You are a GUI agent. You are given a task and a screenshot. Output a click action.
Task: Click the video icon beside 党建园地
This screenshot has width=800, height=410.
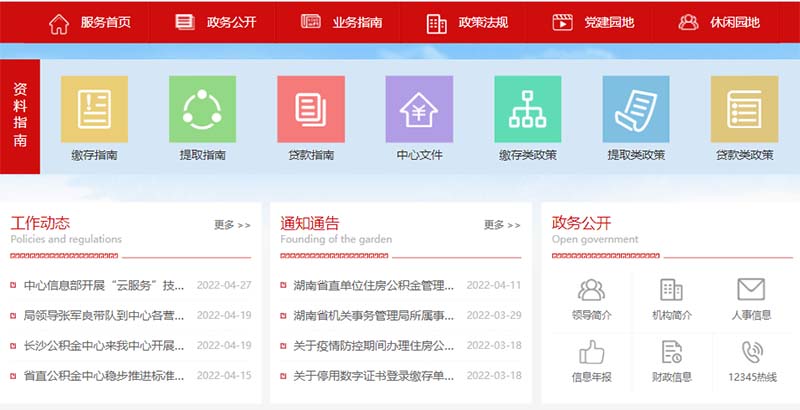coord(562,22)
